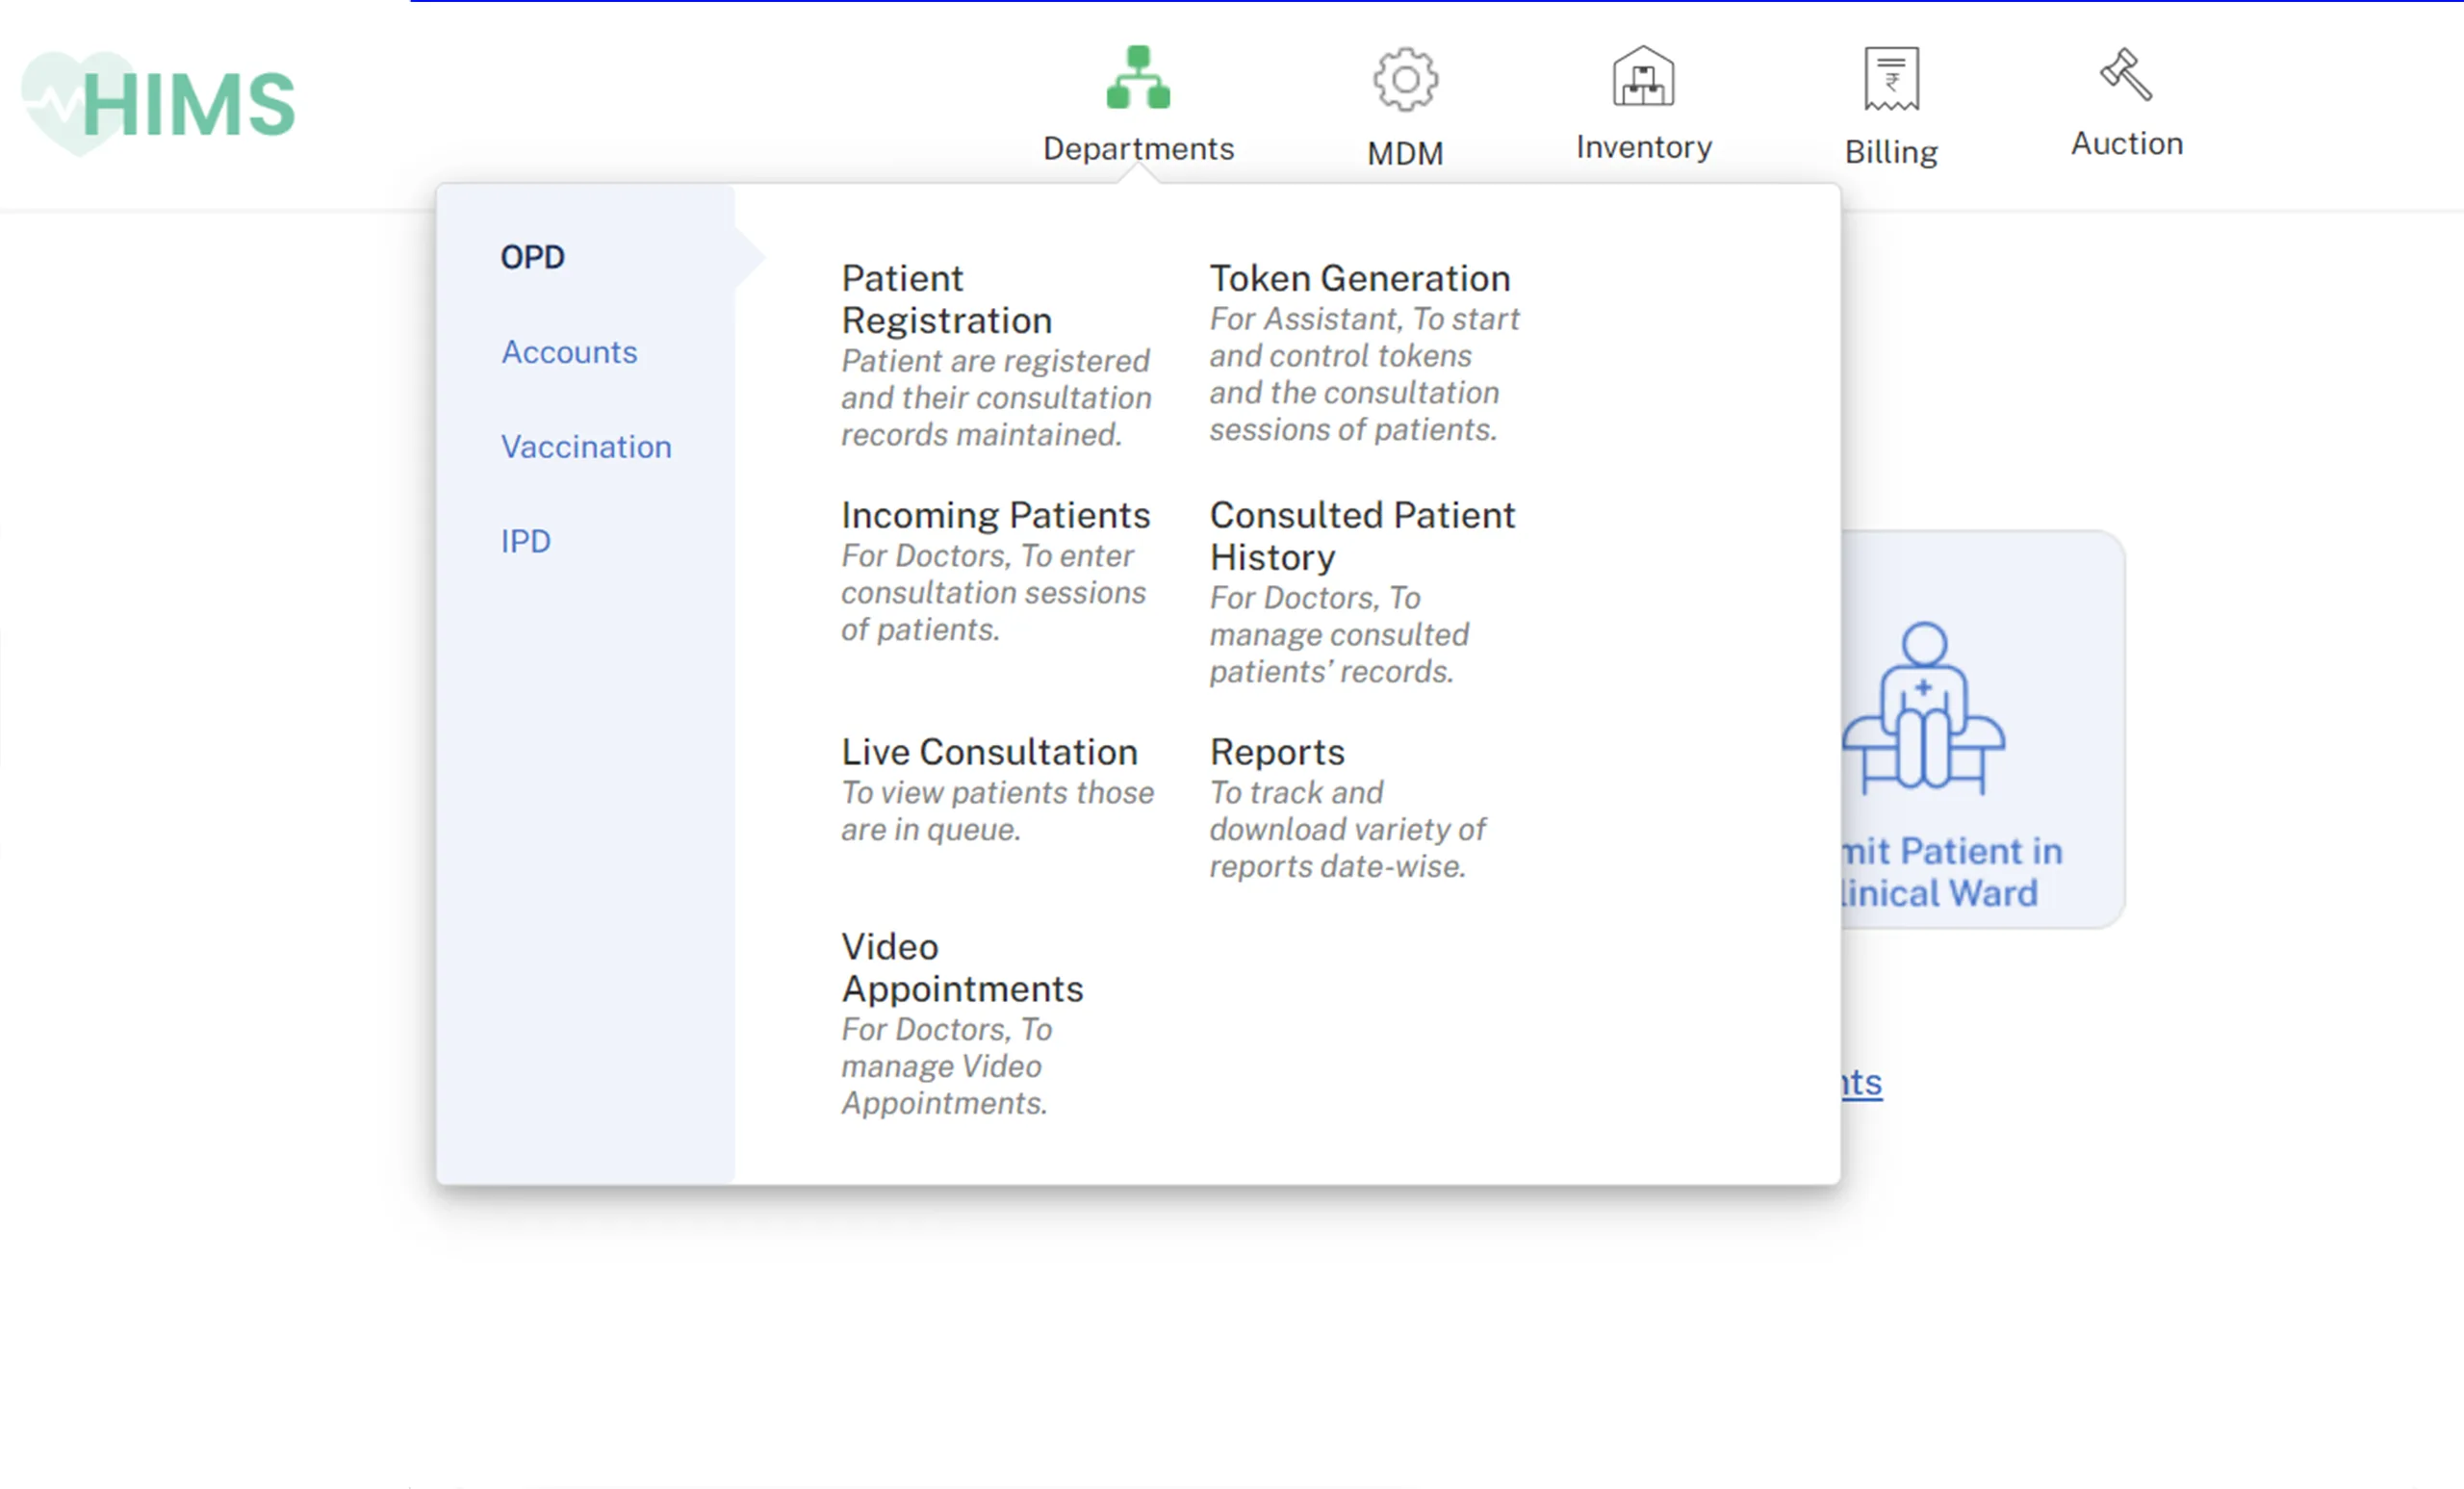Open Patient Registration

click(947, 298)
